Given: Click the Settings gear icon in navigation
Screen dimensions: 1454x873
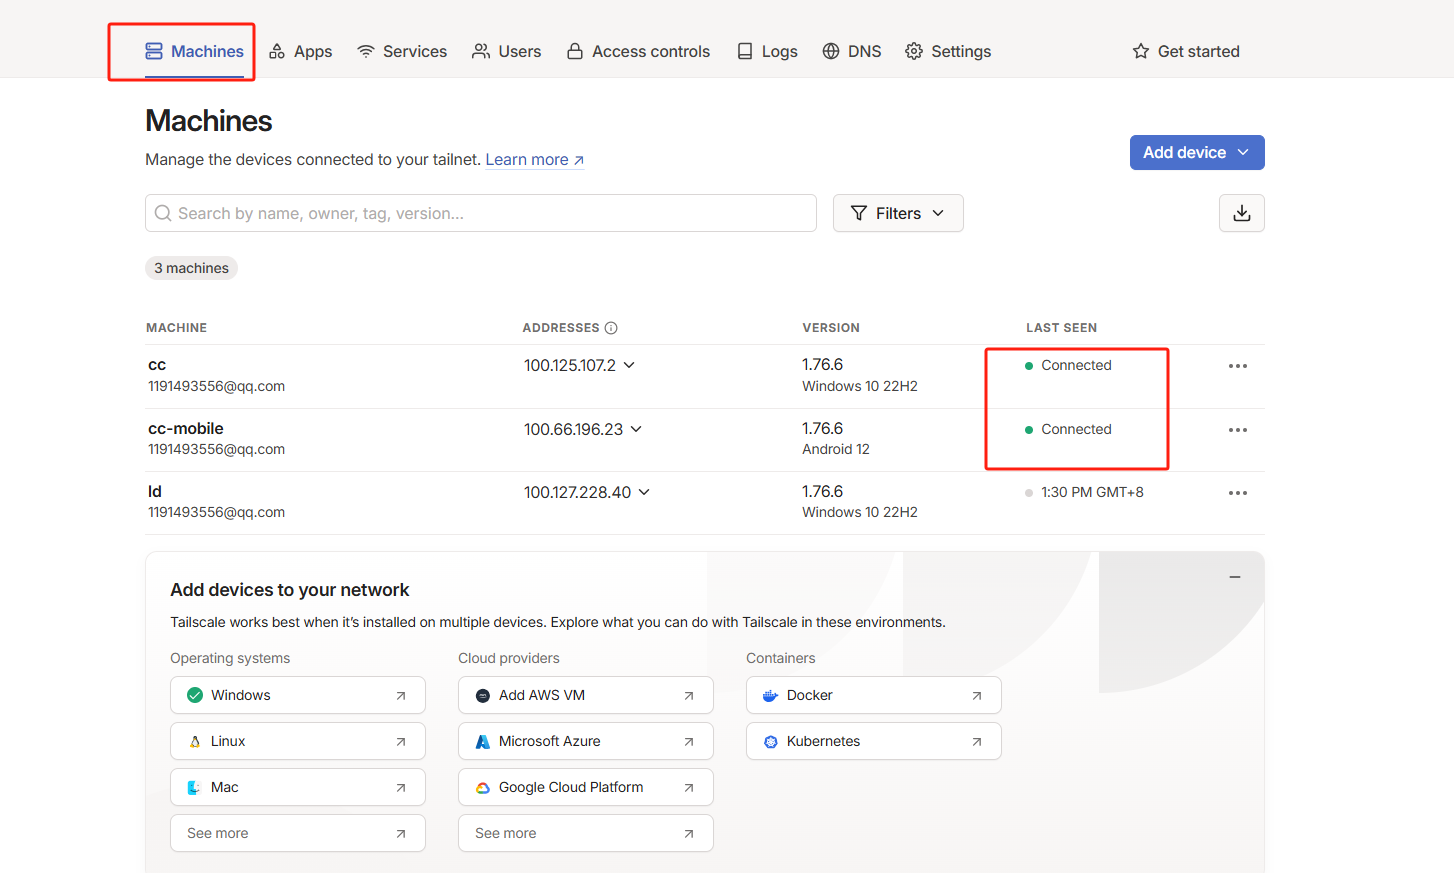Looking at the screenshot, I should tap(914, 51).
